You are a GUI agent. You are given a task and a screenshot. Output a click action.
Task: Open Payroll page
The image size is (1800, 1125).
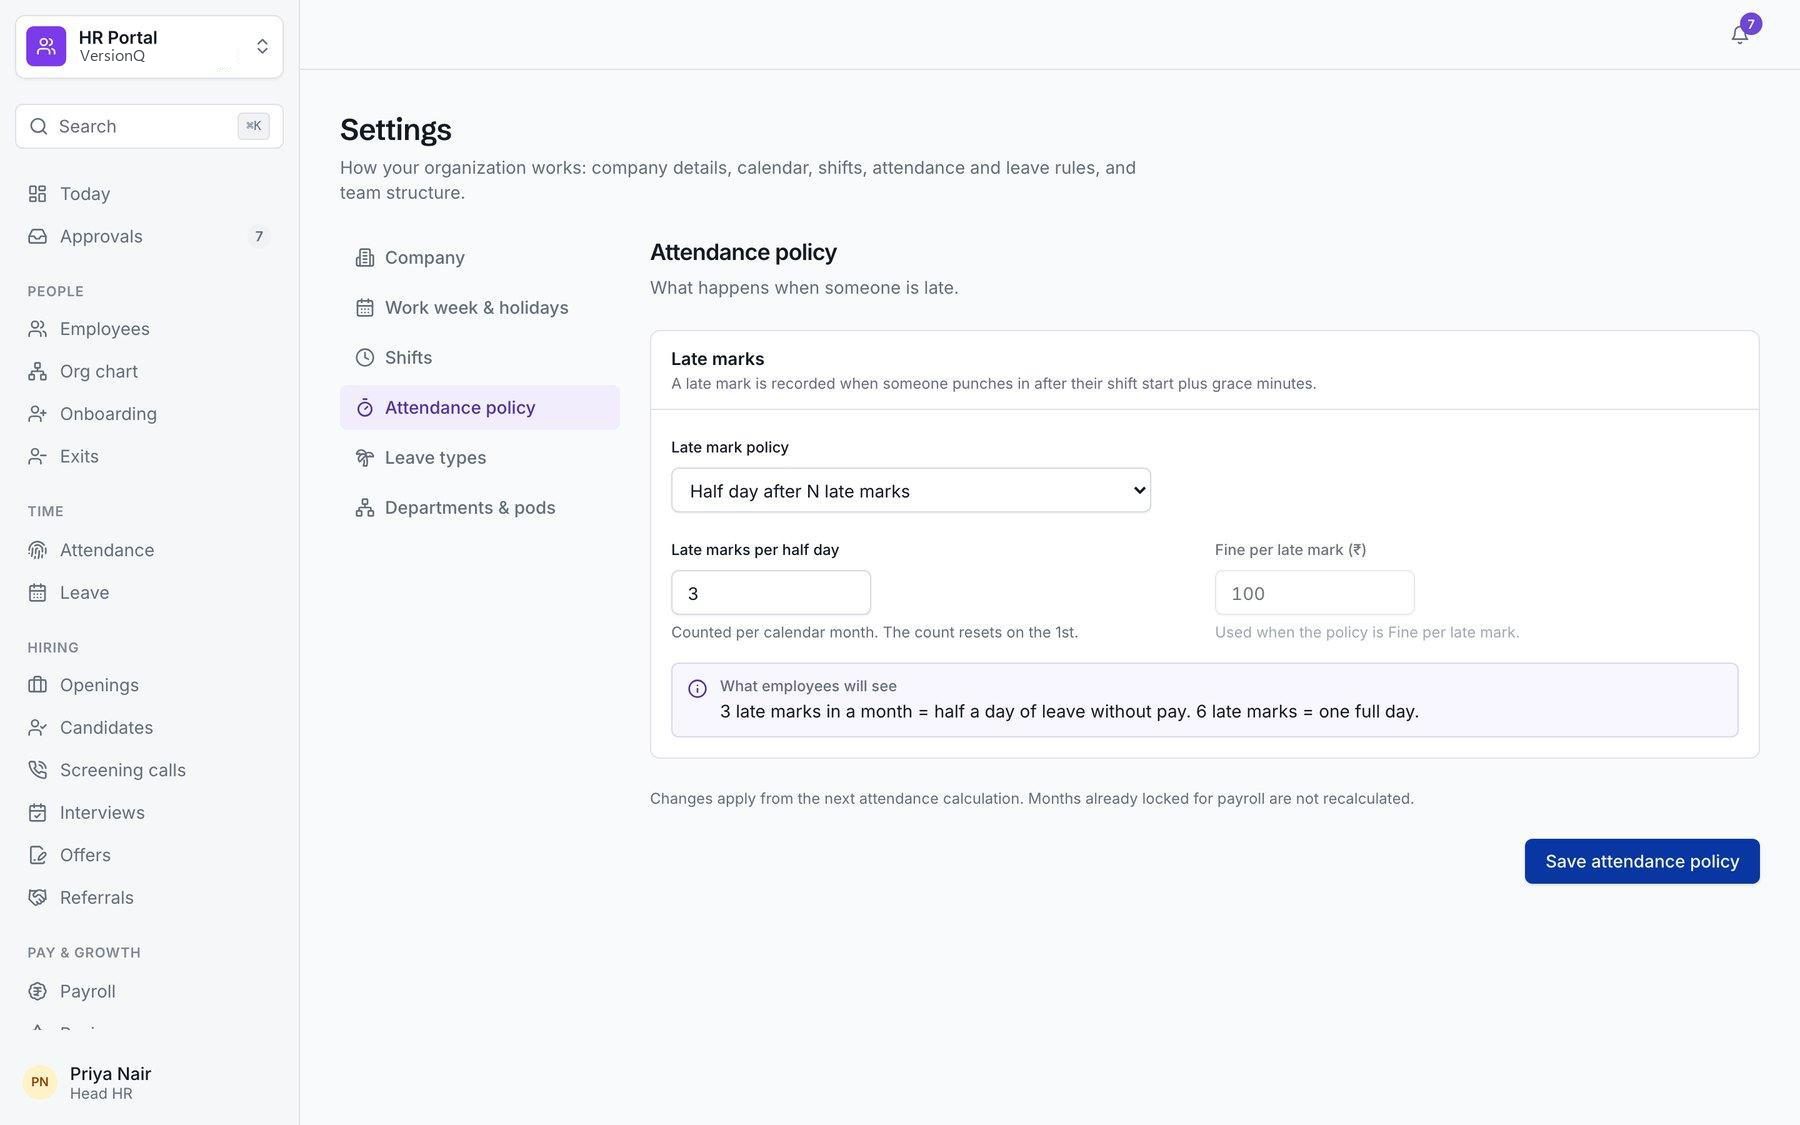(x=149, y=991)
